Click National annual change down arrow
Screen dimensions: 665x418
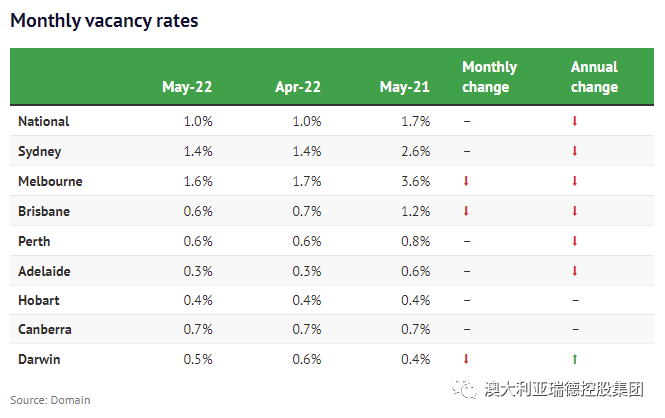pos(575,121)
